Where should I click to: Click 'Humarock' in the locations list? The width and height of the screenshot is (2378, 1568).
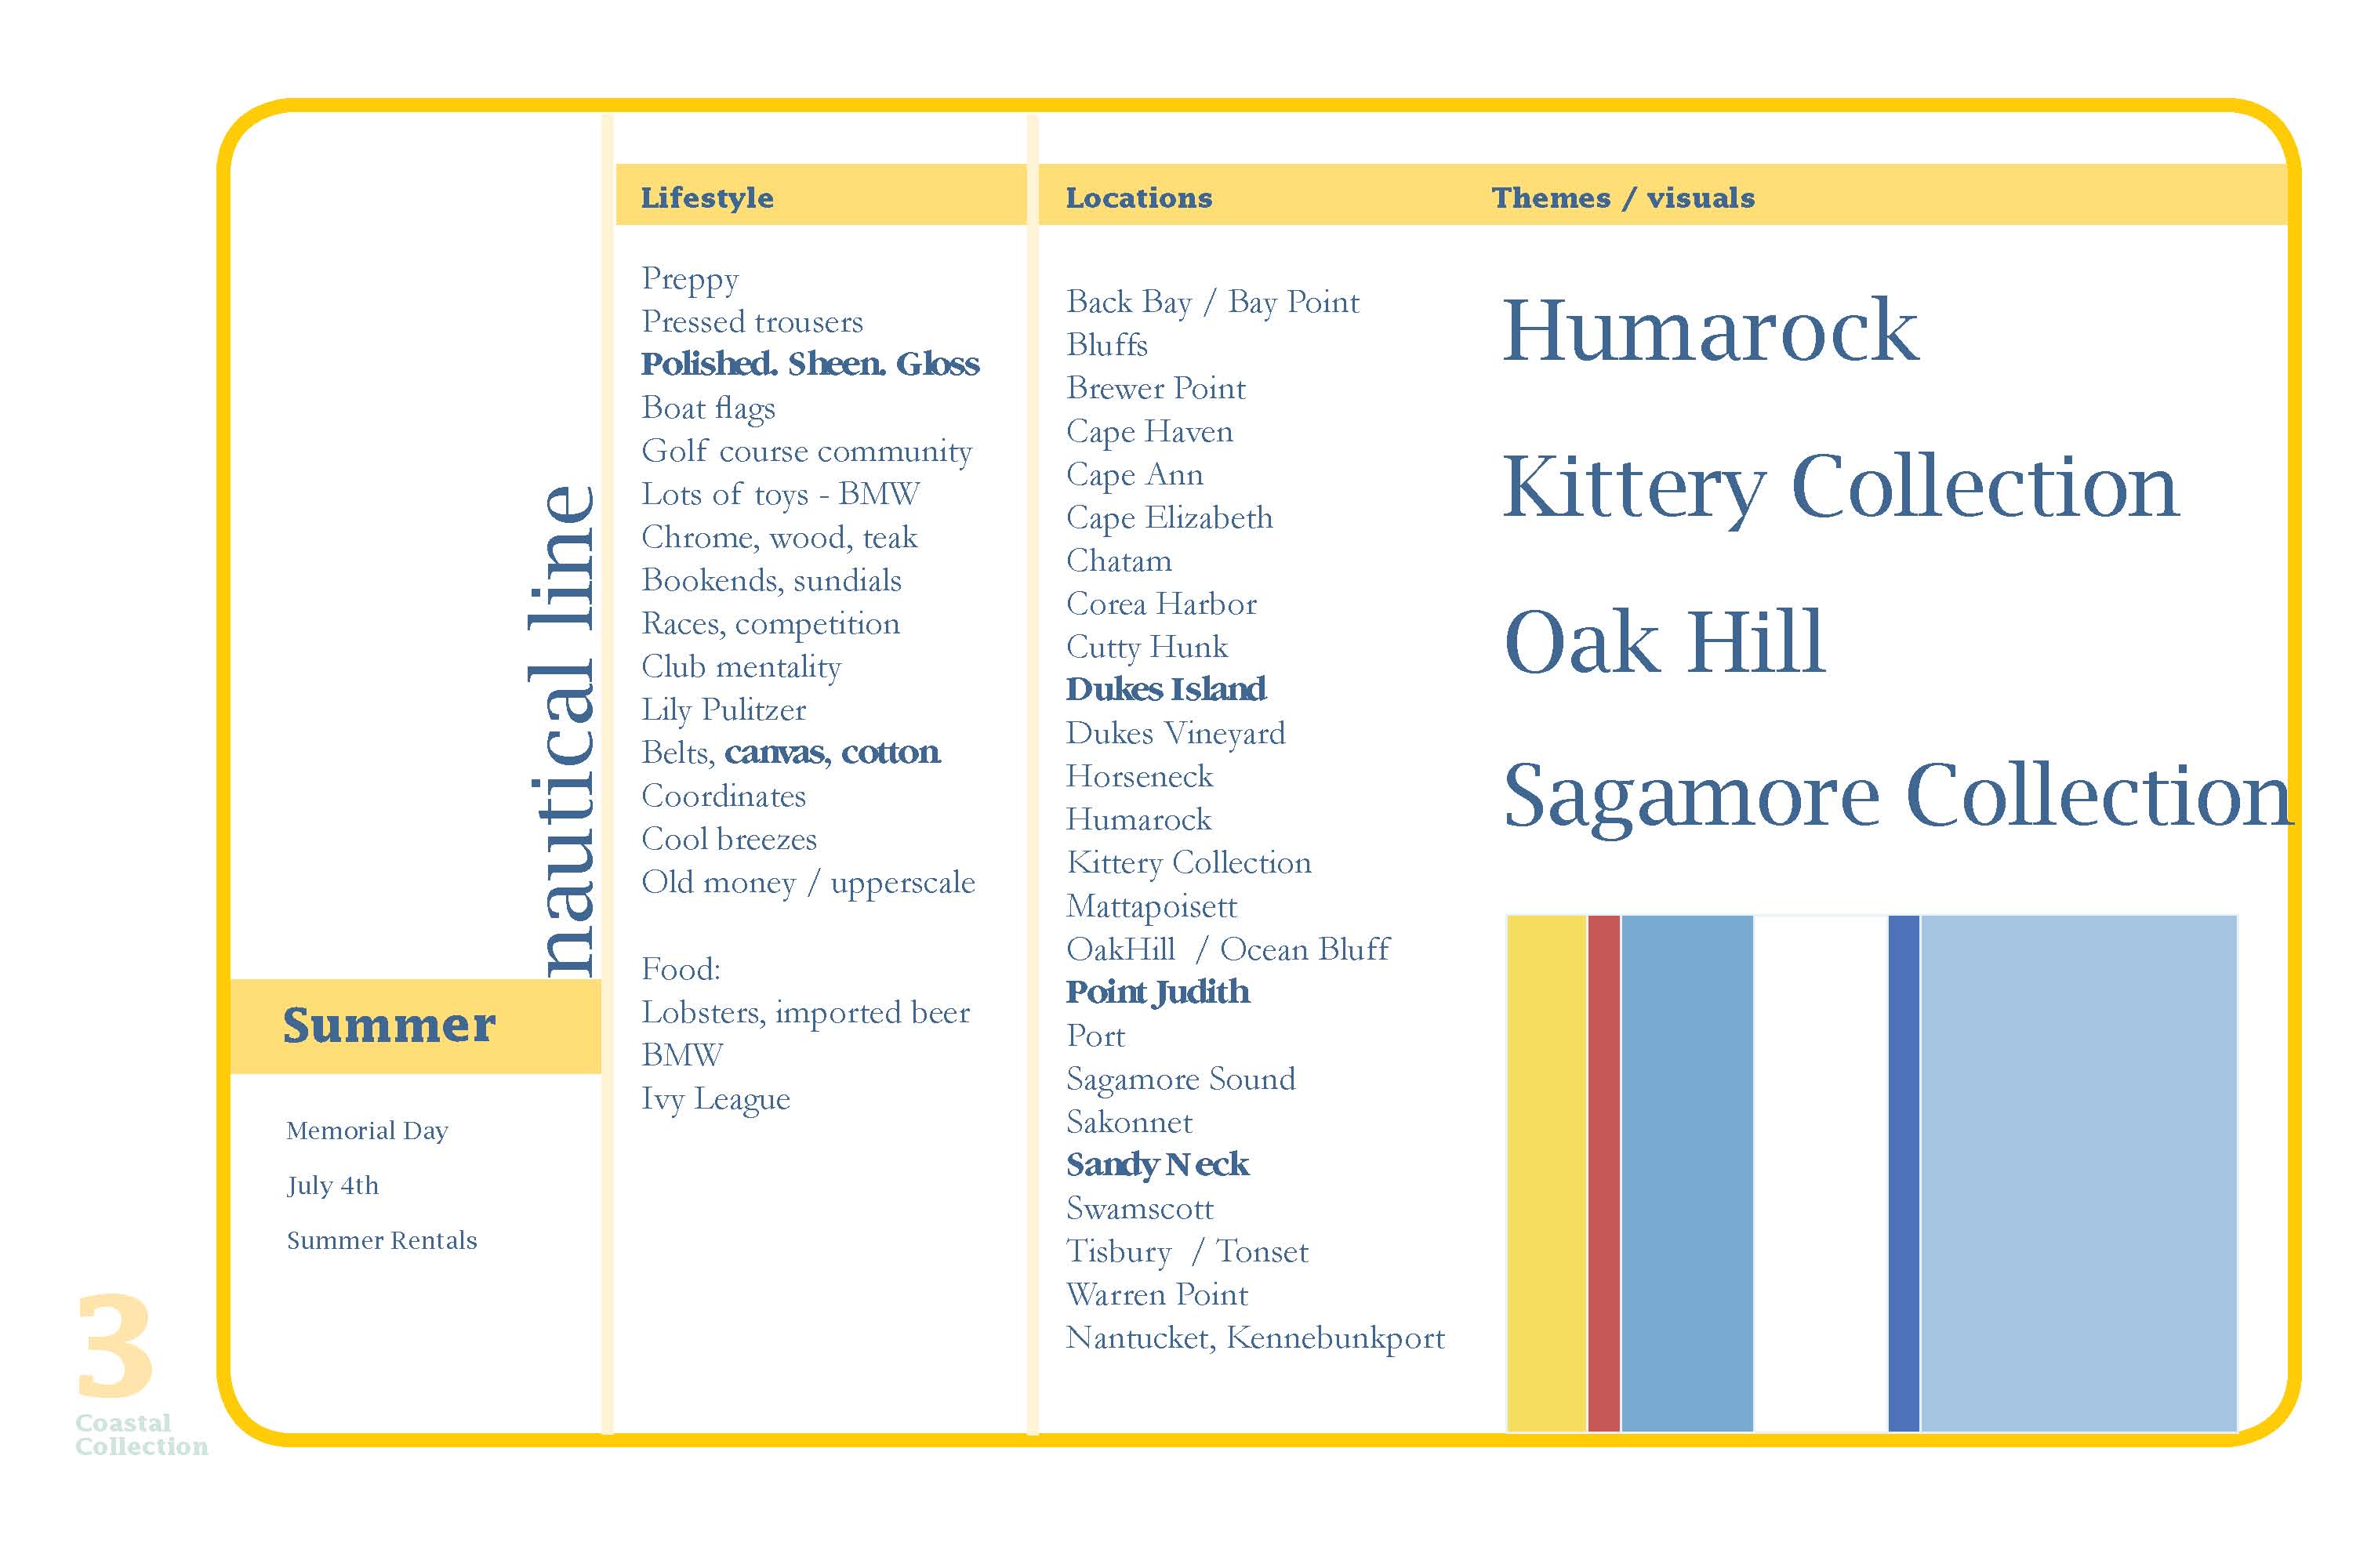tap(1139, 820)
